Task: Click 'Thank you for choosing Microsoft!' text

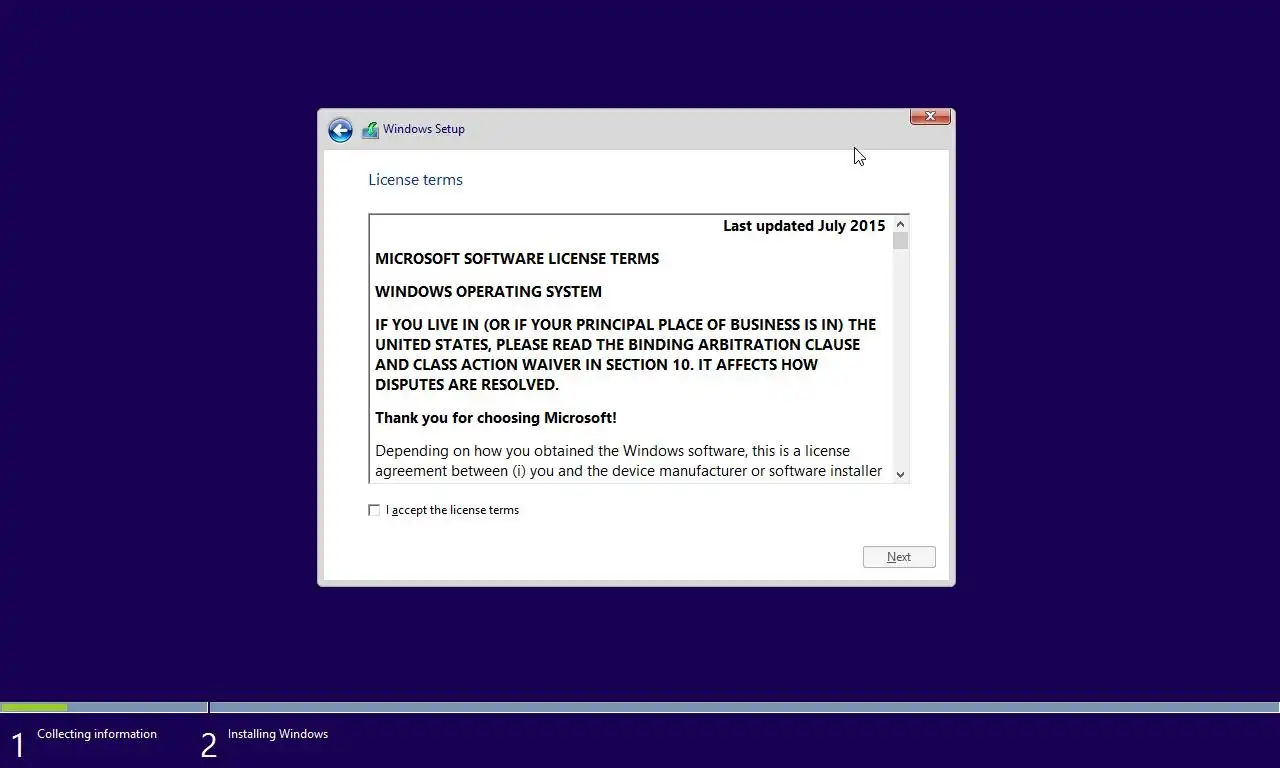Action: (x=496, y=418)
